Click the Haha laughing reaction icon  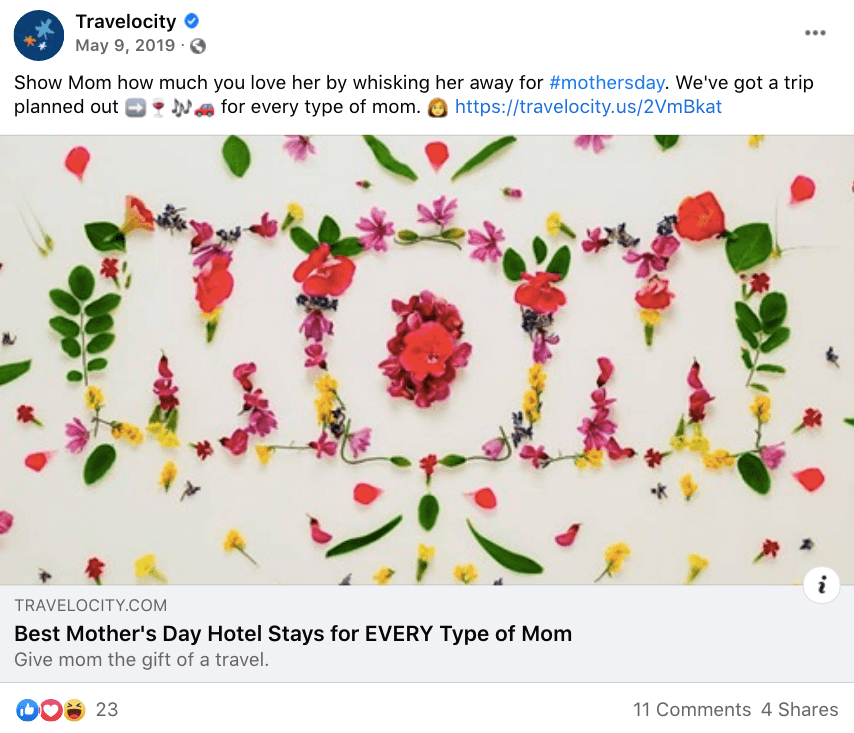click(75, 710)
